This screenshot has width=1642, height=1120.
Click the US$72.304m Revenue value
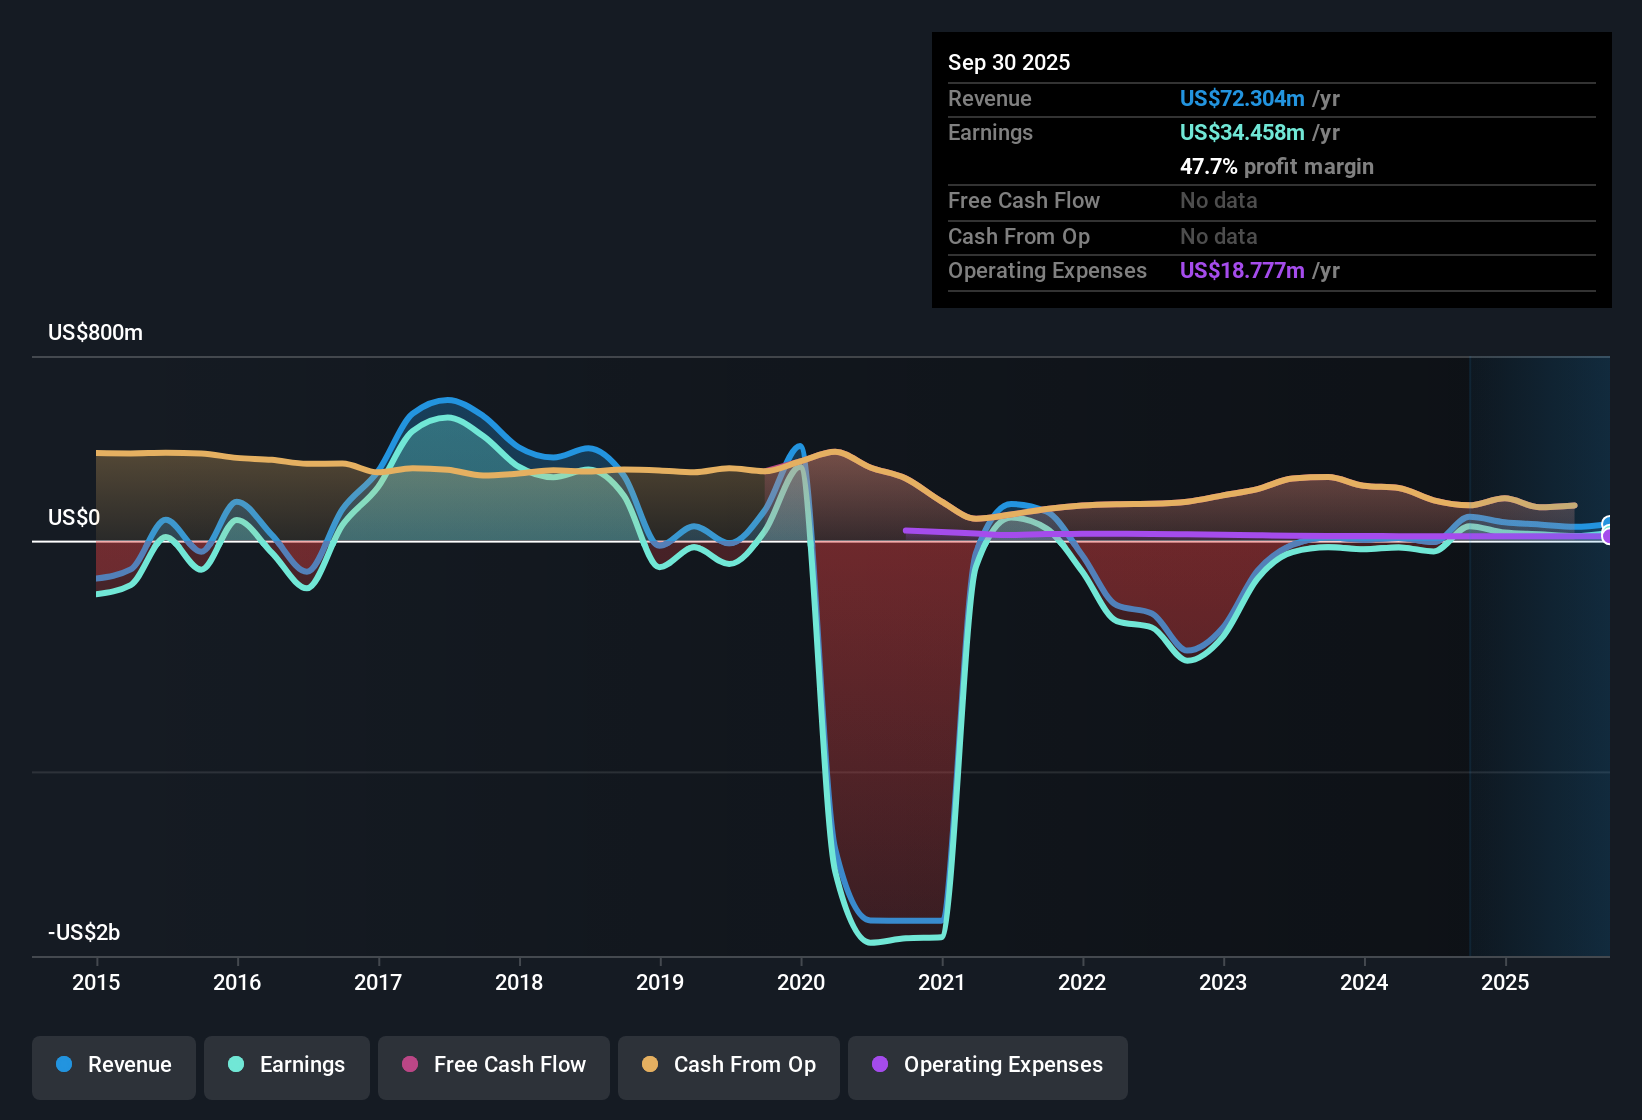(x=1242, y=98)
